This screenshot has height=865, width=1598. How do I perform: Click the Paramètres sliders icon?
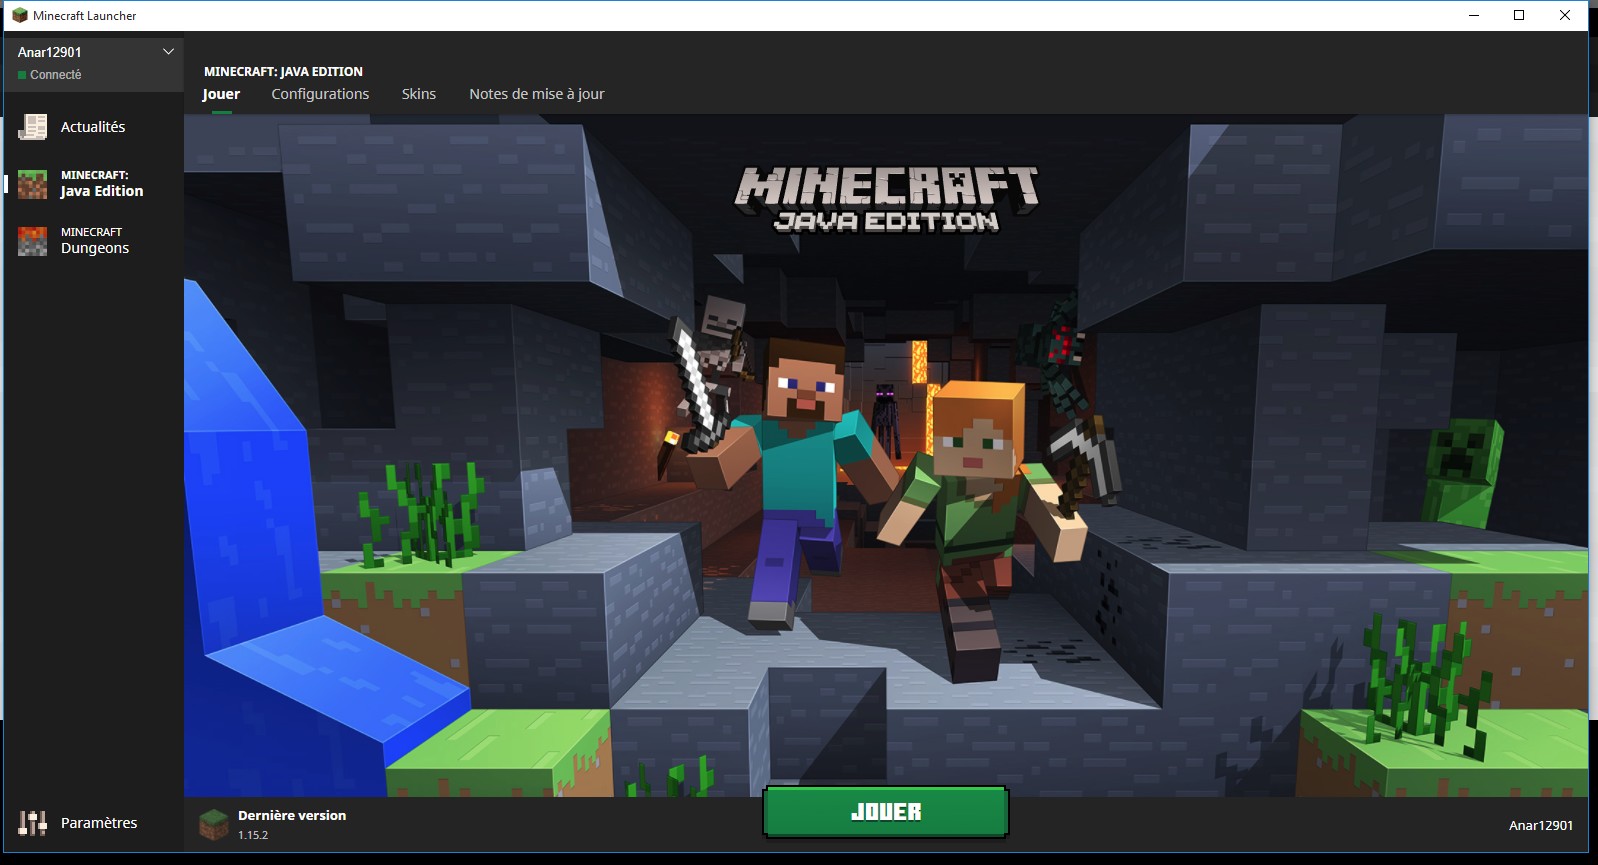[x=32, y=823]
